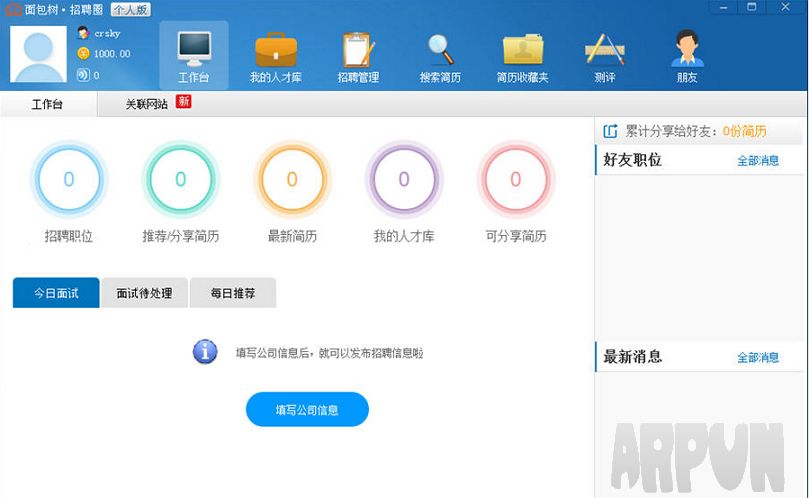Select the 面试待处理 tab
Viewport: 809px width, 498px height.
(144, 293)
